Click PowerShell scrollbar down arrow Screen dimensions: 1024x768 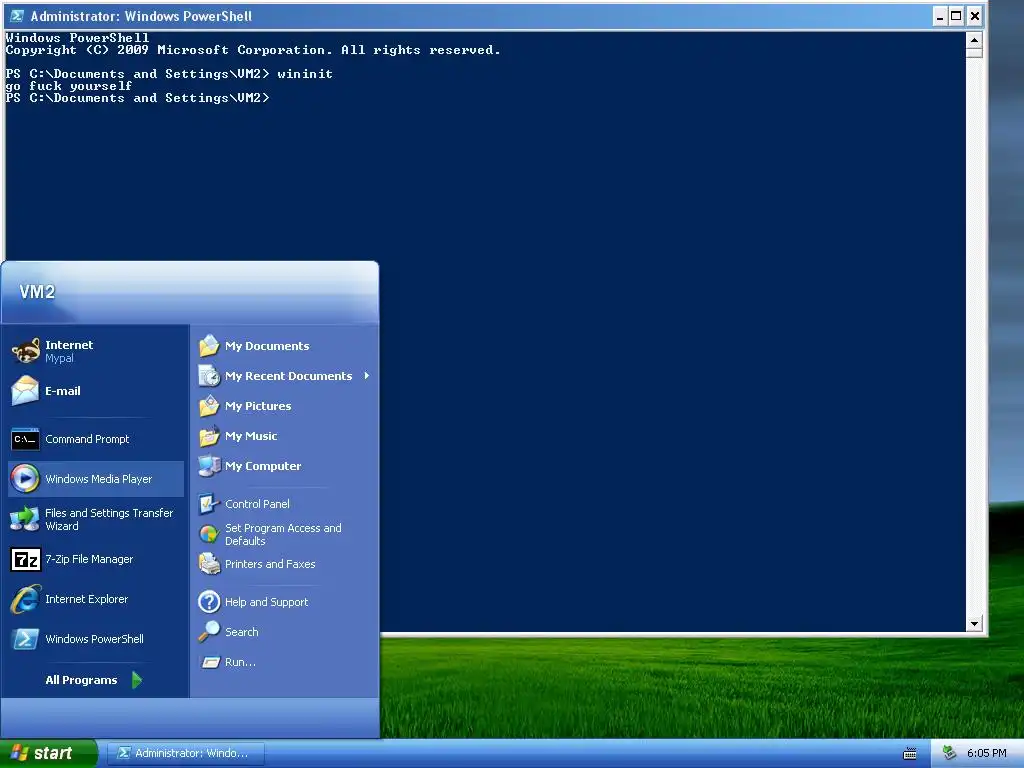pyautogui.click(x=974, y=624)
